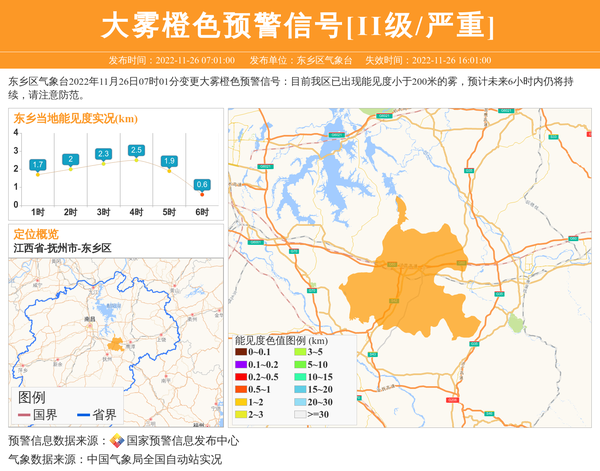This screenshot has width=600, height=471.
Task: Select the 15~20 teal-blue legend swatch
Action: click(299, 388)
